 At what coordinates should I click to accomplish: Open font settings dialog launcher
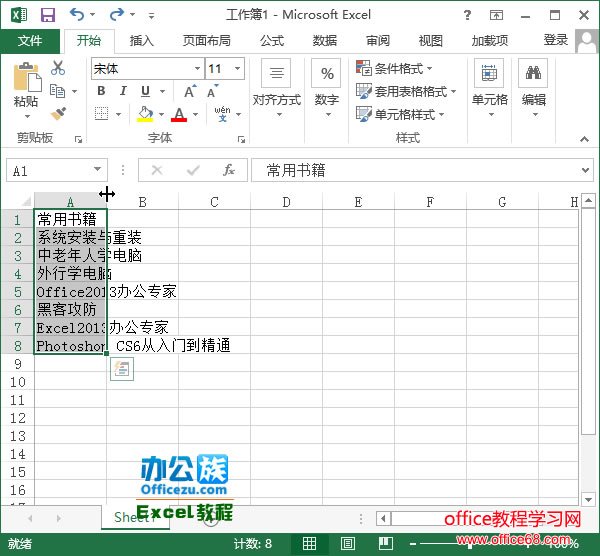(241, 139)
